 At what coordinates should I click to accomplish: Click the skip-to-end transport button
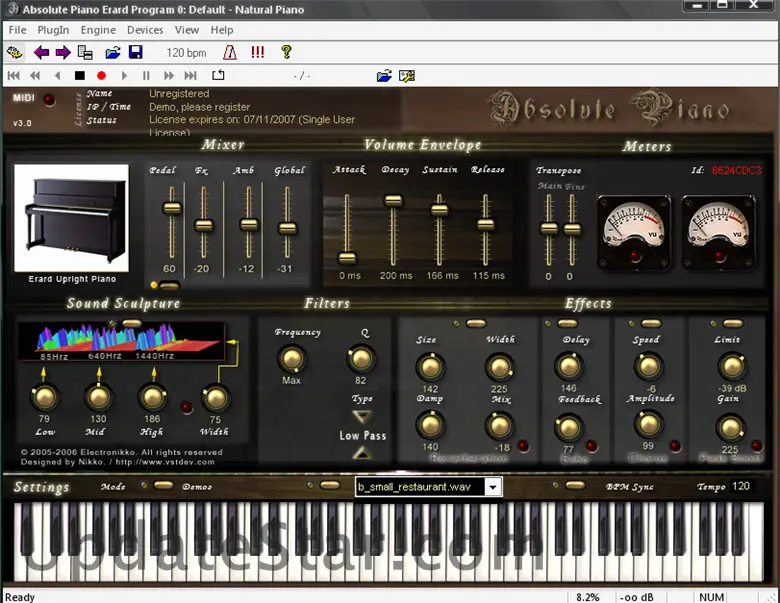[x=191, y=76]
